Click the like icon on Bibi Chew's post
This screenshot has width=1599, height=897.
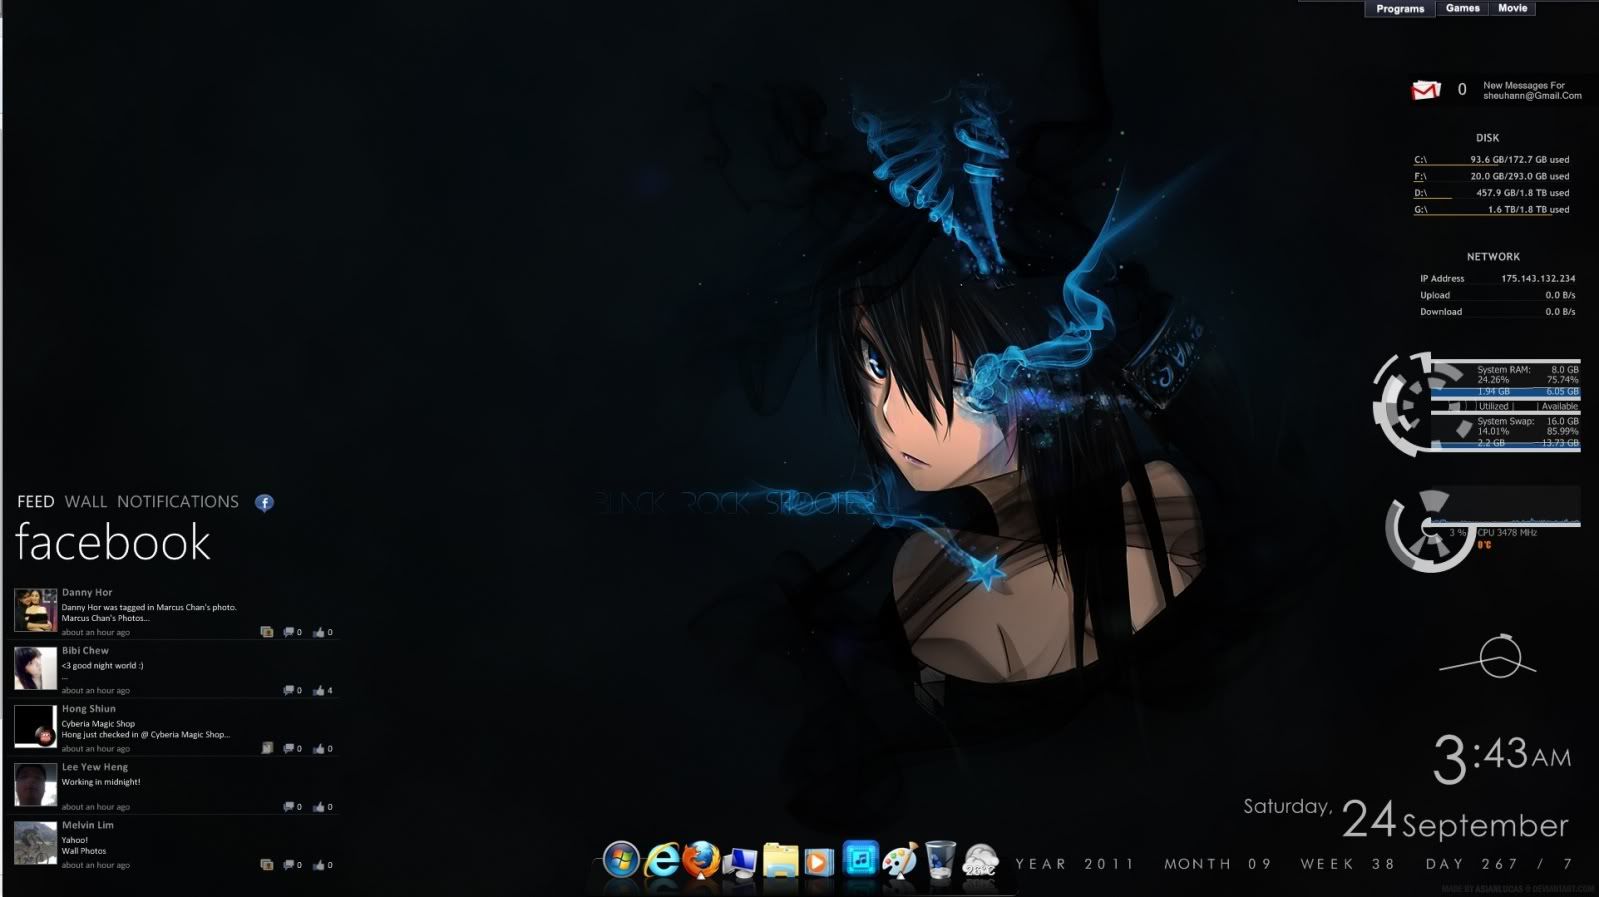(319, 690)
